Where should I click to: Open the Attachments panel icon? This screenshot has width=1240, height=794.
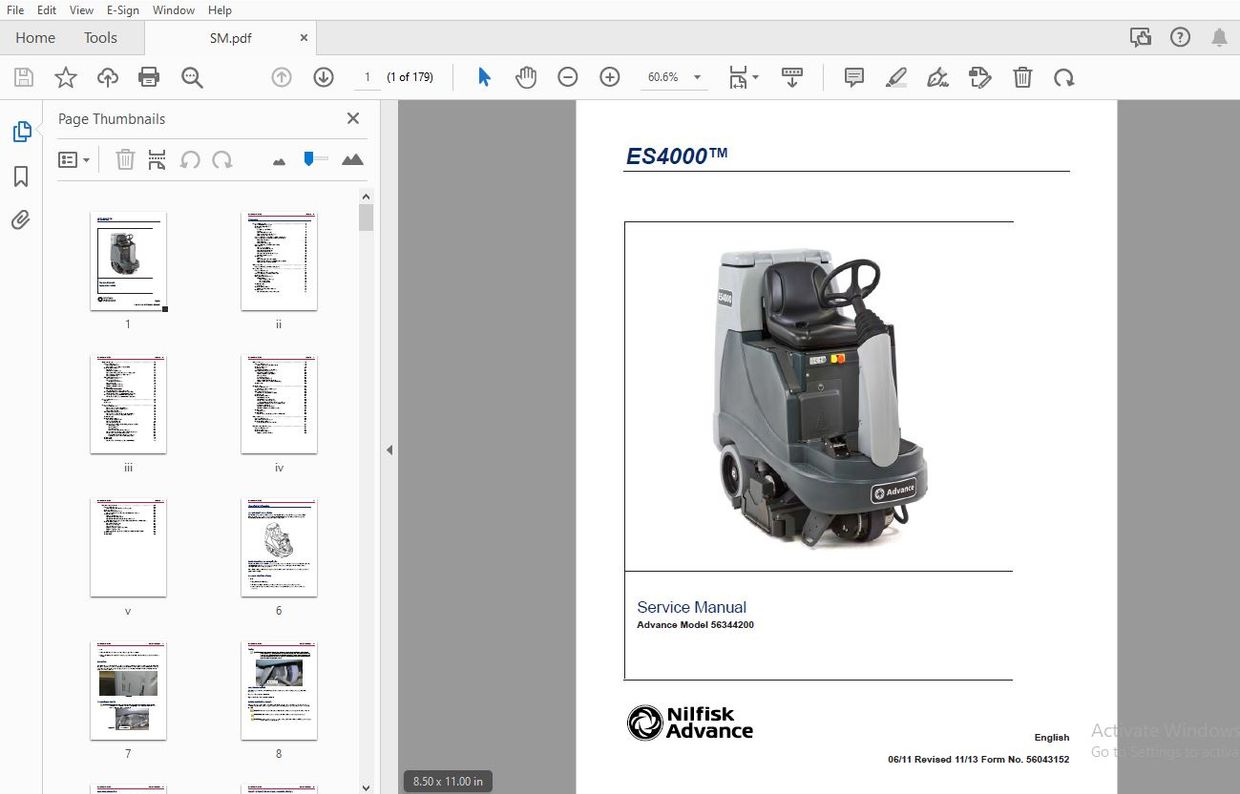pos(21,219)
